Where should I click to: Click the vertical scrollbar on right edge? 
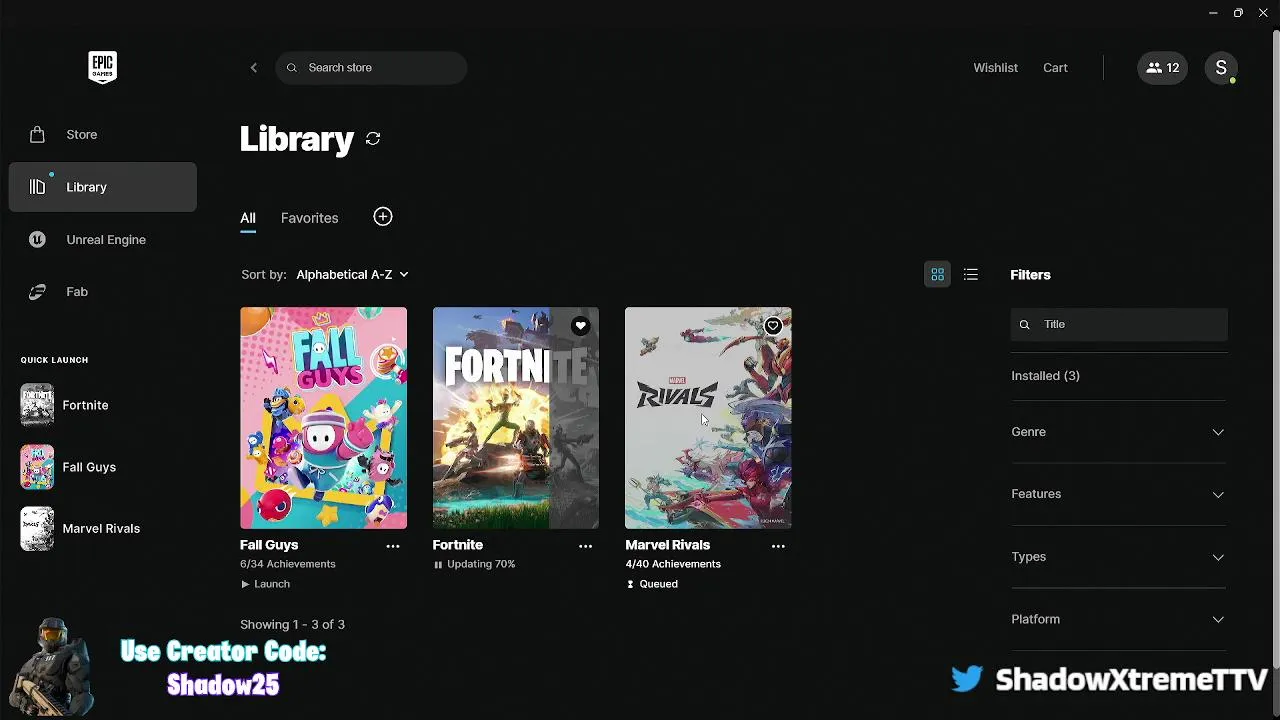click(1275, 350)
